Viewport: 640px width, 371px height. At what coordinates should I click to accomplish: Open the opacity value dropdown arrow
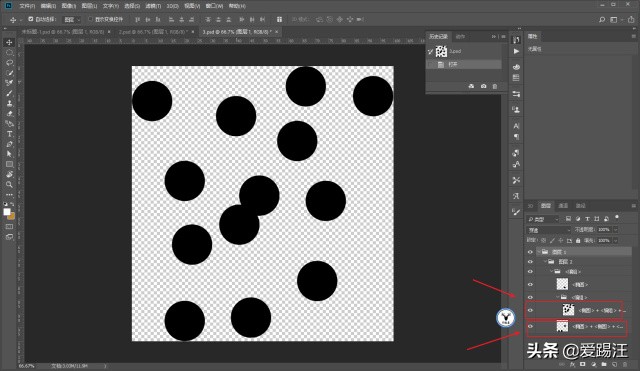616,230
